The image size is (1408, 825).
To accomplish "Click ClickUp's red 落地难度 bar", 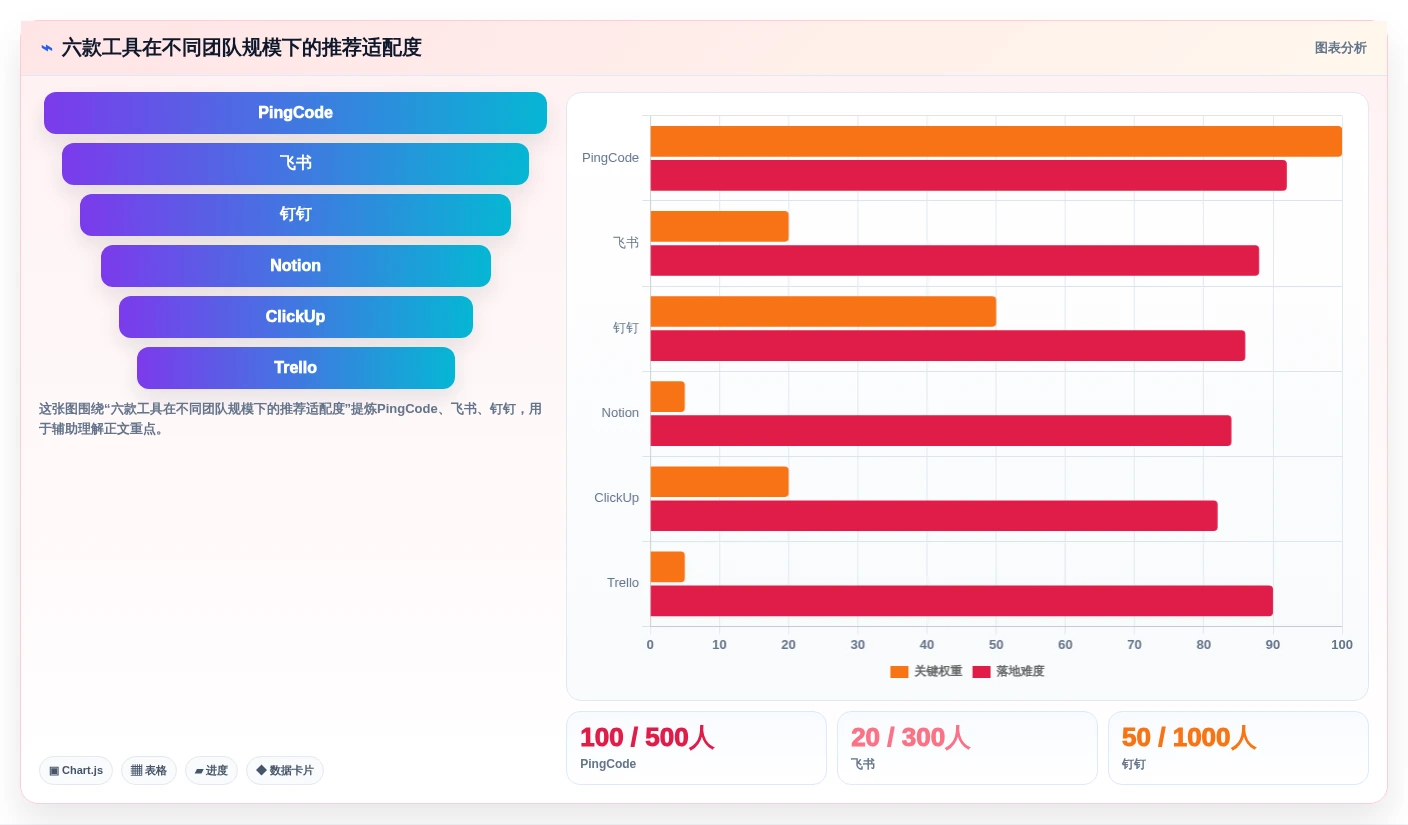I will (x=934, y=515).
